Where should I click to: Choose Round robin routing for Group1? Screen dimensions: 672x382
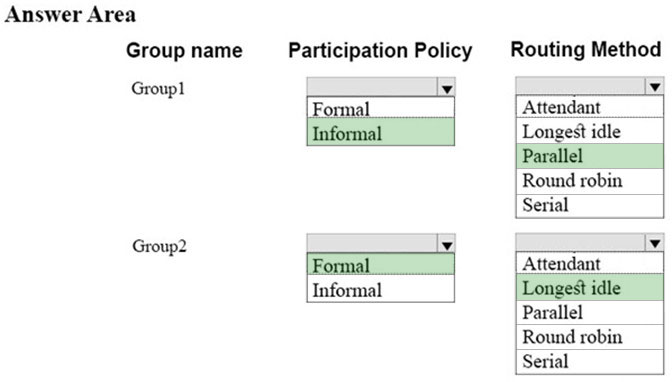pos(590,181)
